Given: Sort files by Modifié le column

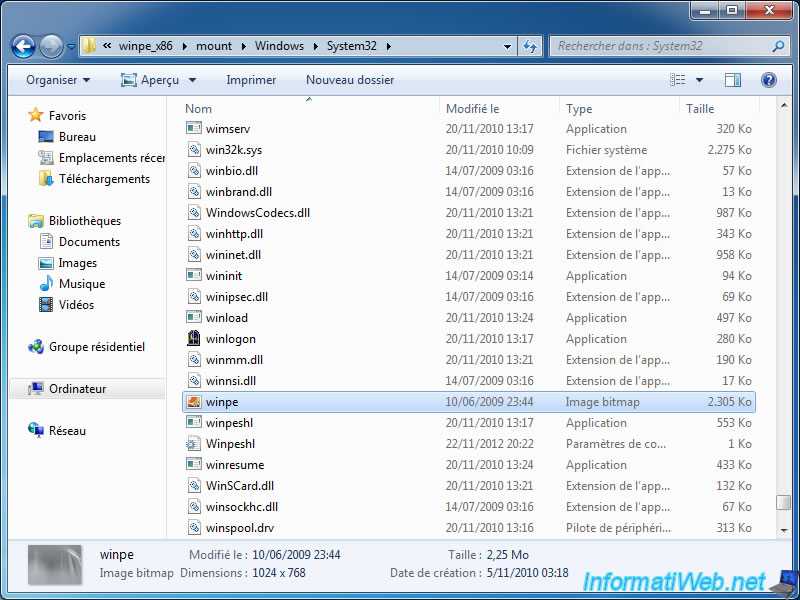Looking at the screenshot, I should (x=473, y=109).
